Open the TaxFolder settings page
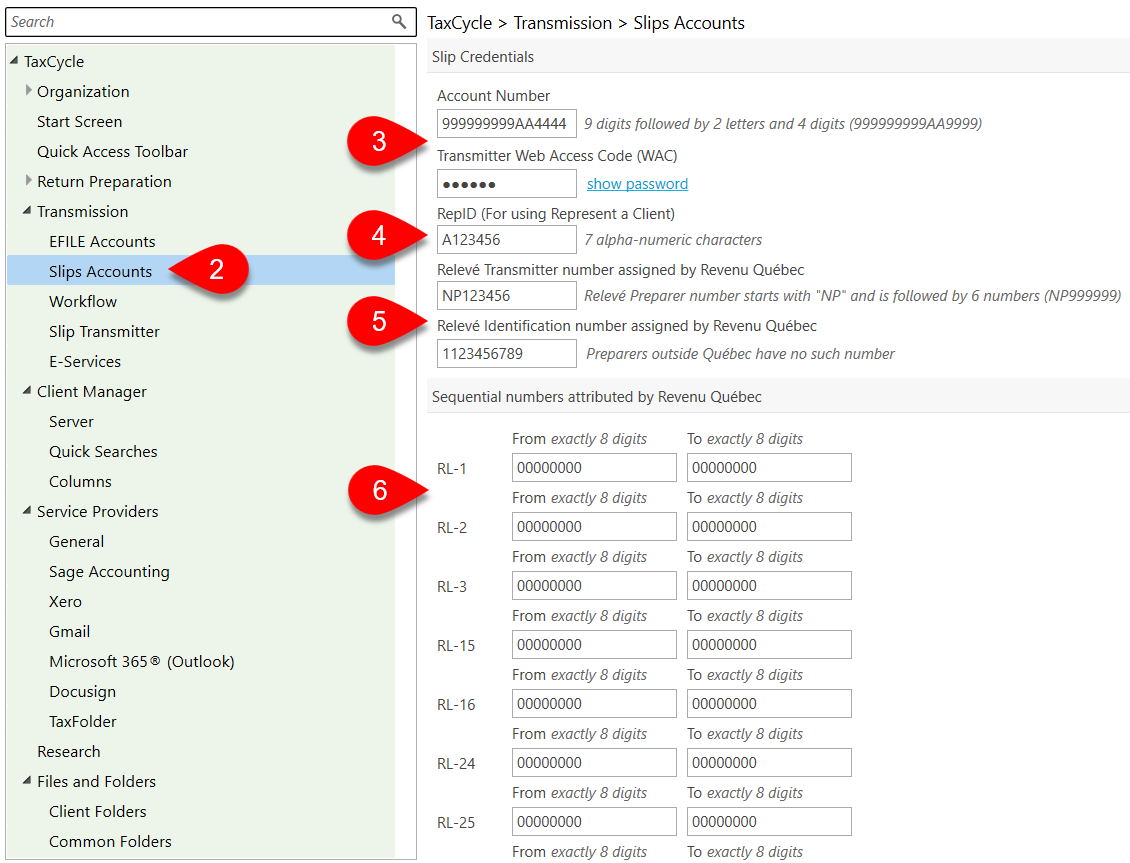This screenshot has height=863, width=1130. tap(82, 721)
